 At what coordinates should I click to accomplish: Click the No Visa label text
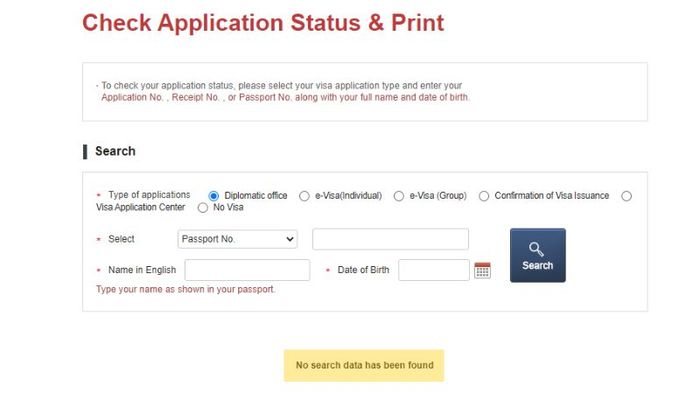tap(228, 207)
